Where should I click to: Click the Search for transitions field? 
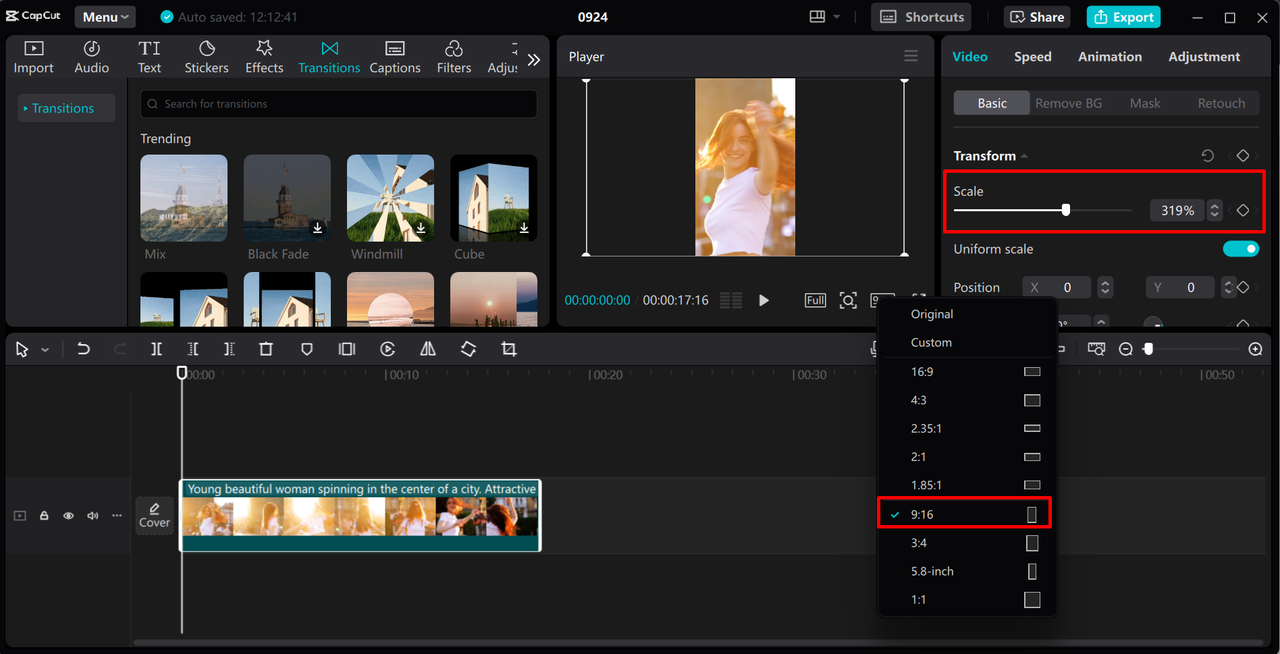[338, 104]
